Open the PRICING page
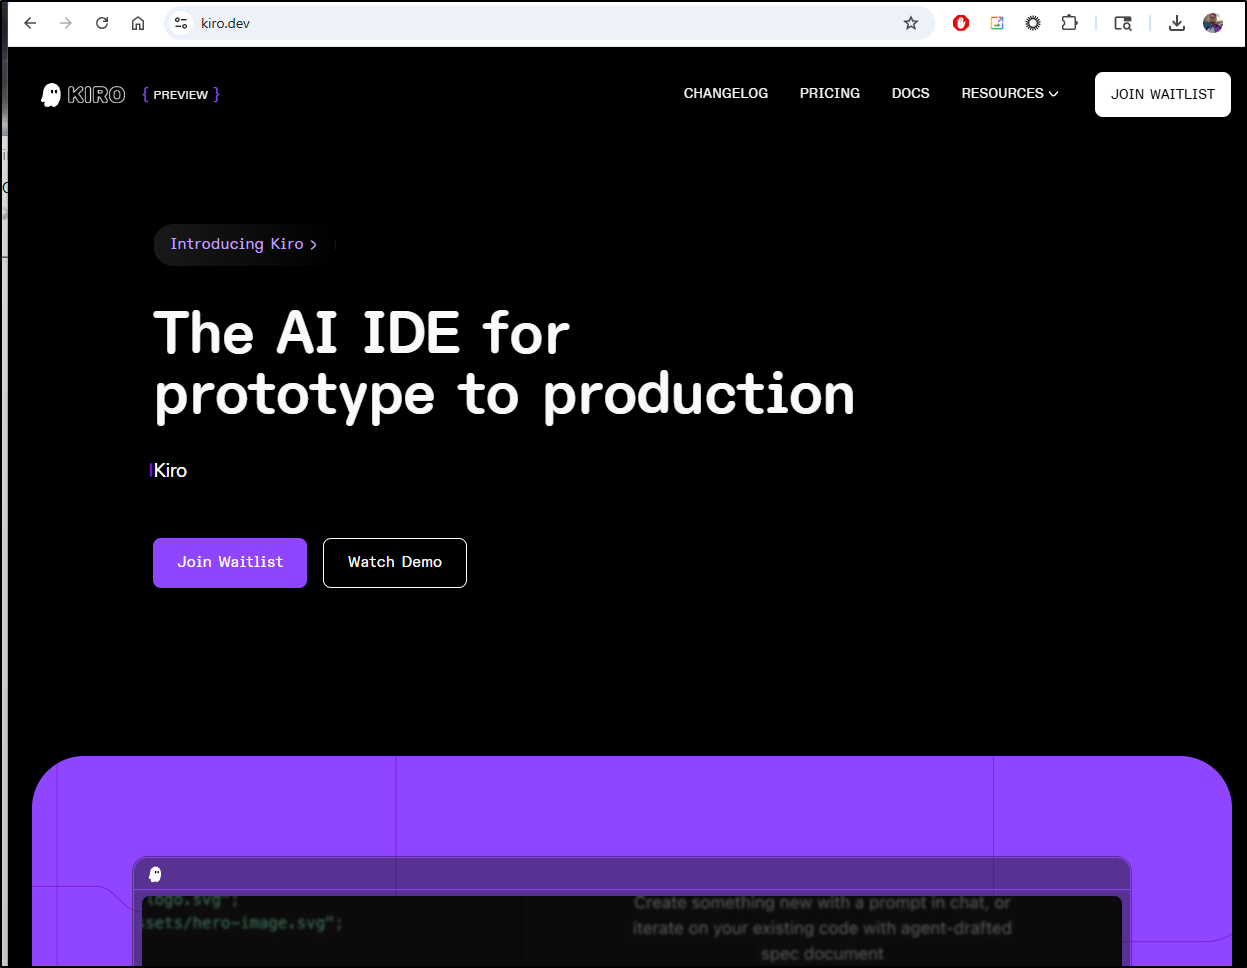This screenshot has height=968, width=1247. pyautogui.click(x=830, y=93)
